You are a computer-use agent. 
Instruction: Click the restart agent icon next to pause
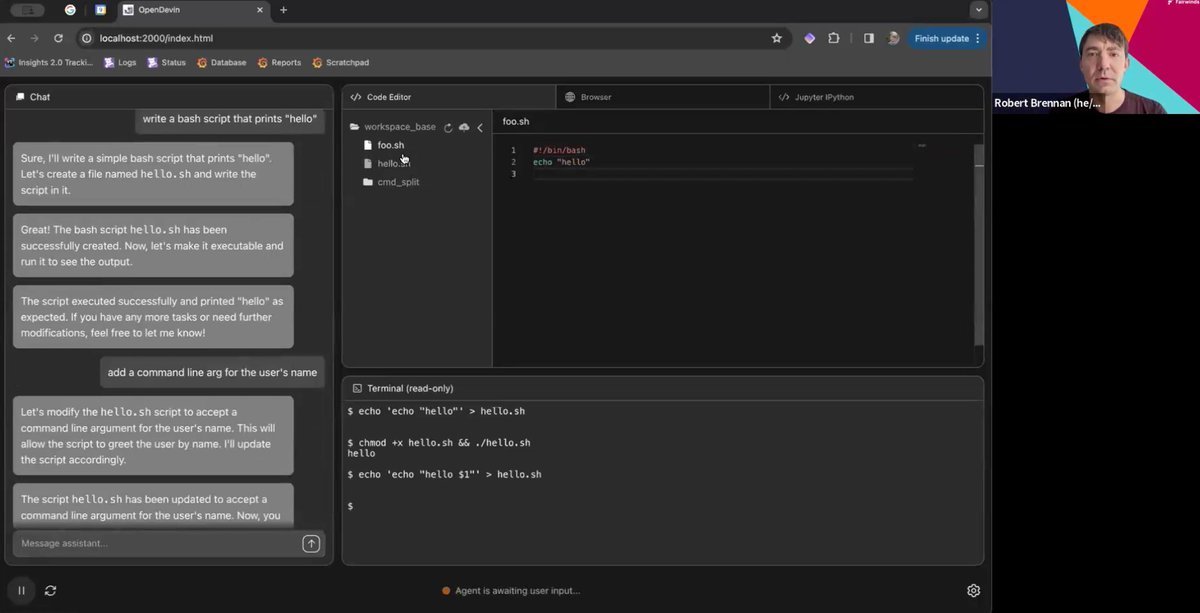pos(50,590)
